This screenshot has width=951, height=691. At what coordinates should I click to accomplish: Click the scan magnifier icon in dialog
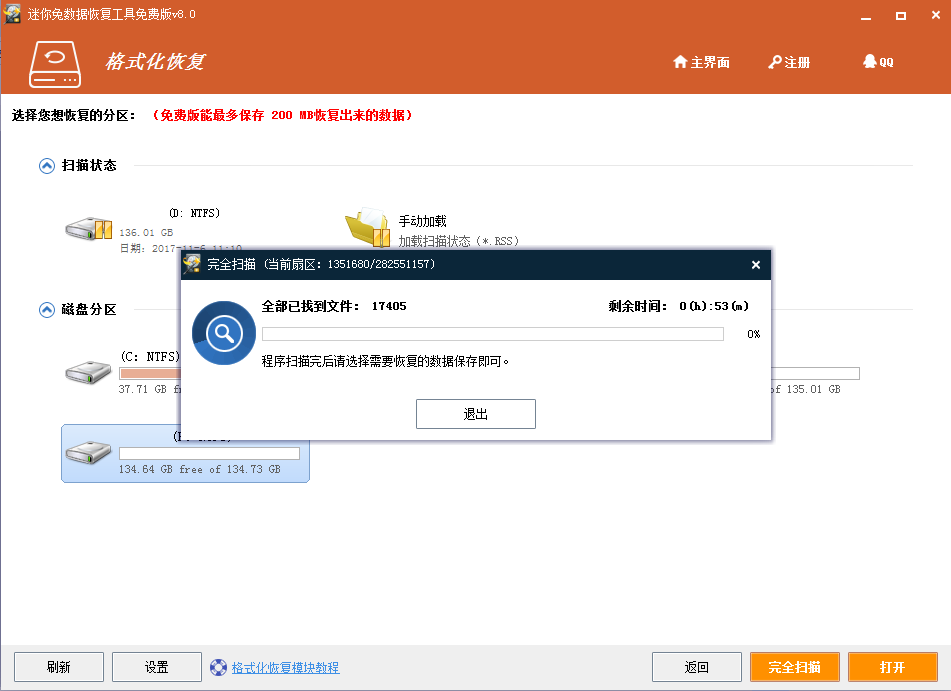224,332
